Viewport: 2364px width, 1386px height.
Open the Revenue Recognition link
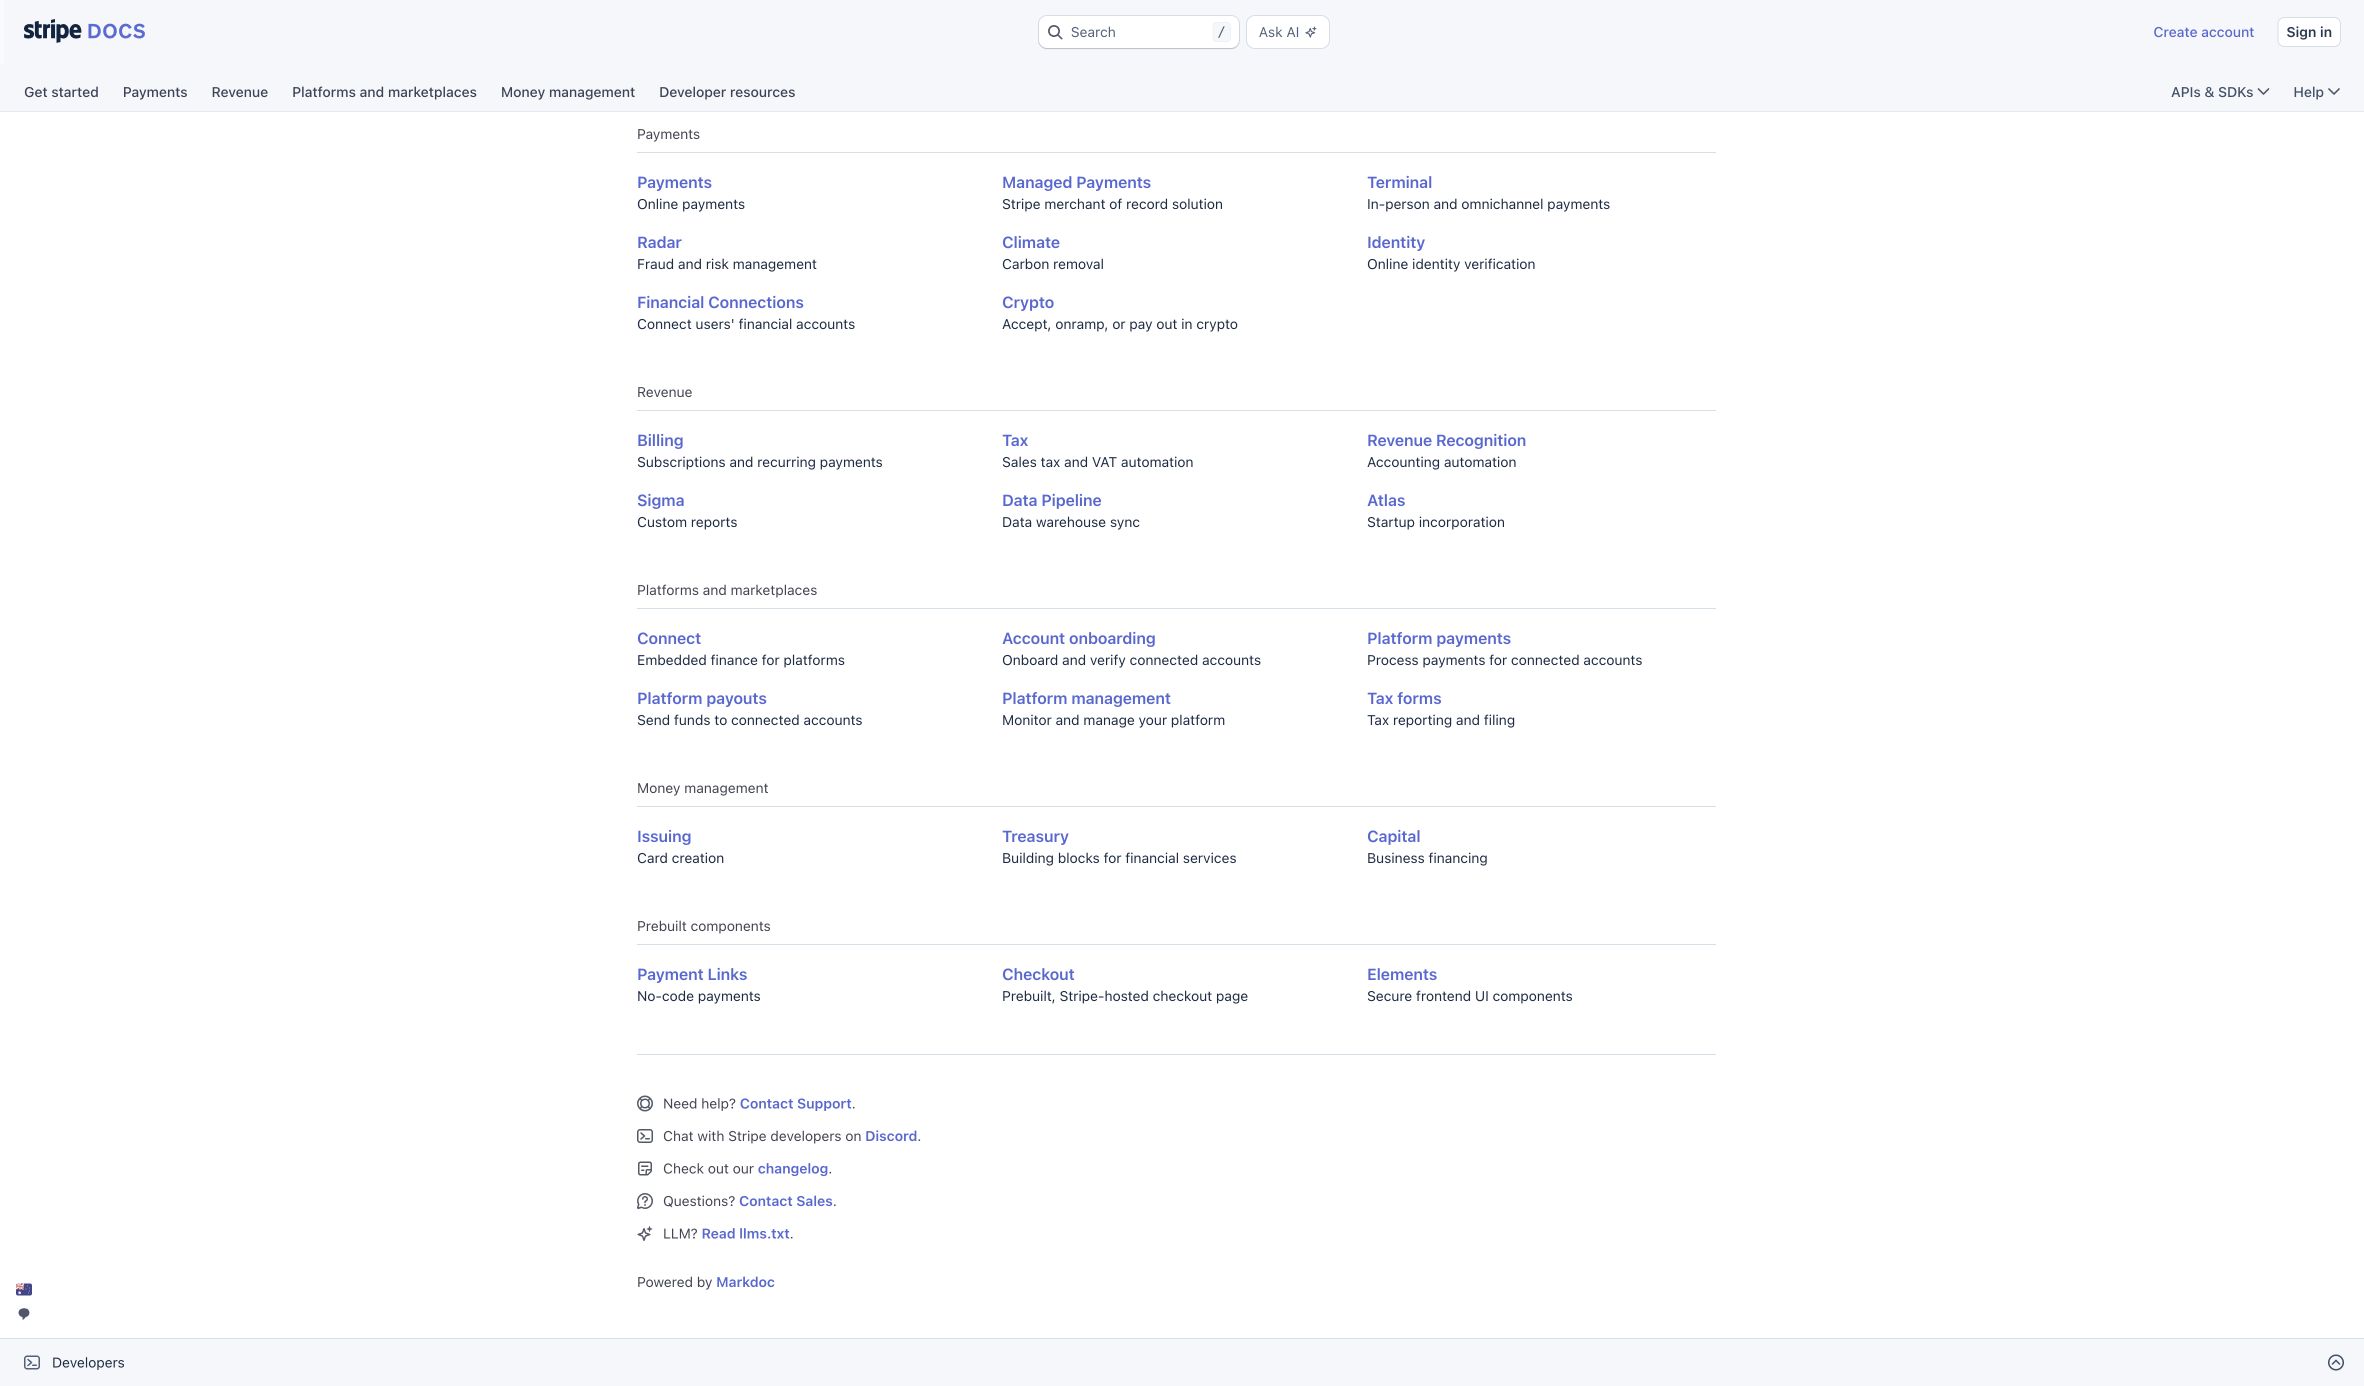pyautogui.click(x=1446, y=440)
